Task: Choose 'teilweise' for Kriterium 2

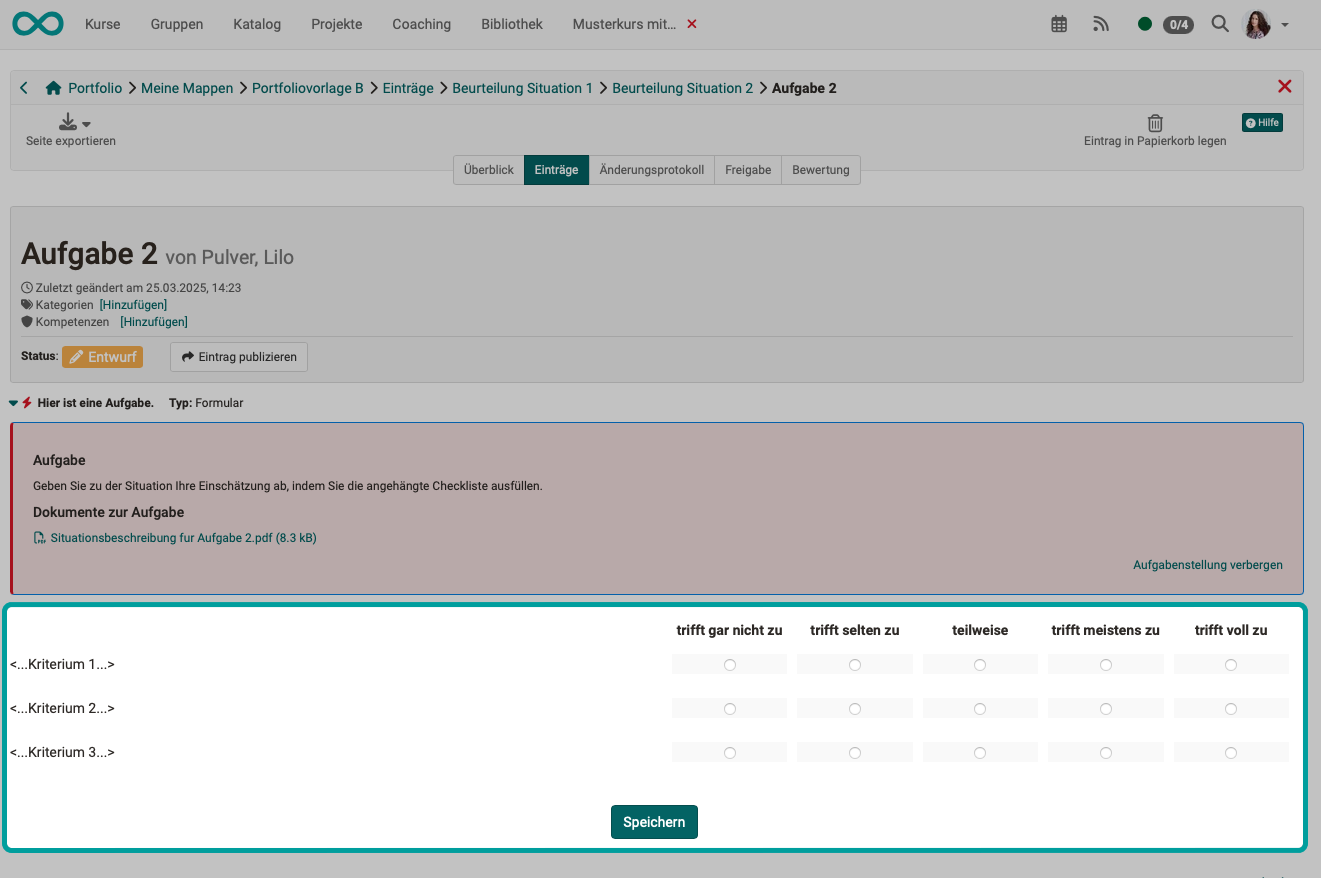Action: click(980, 708)
